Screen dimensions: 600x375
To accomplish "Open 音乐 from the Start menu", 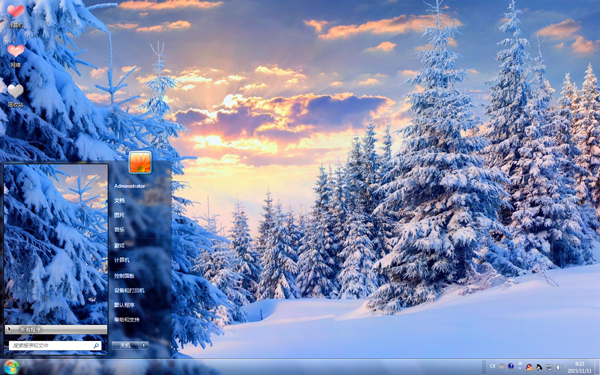I will tap(119, 230).
